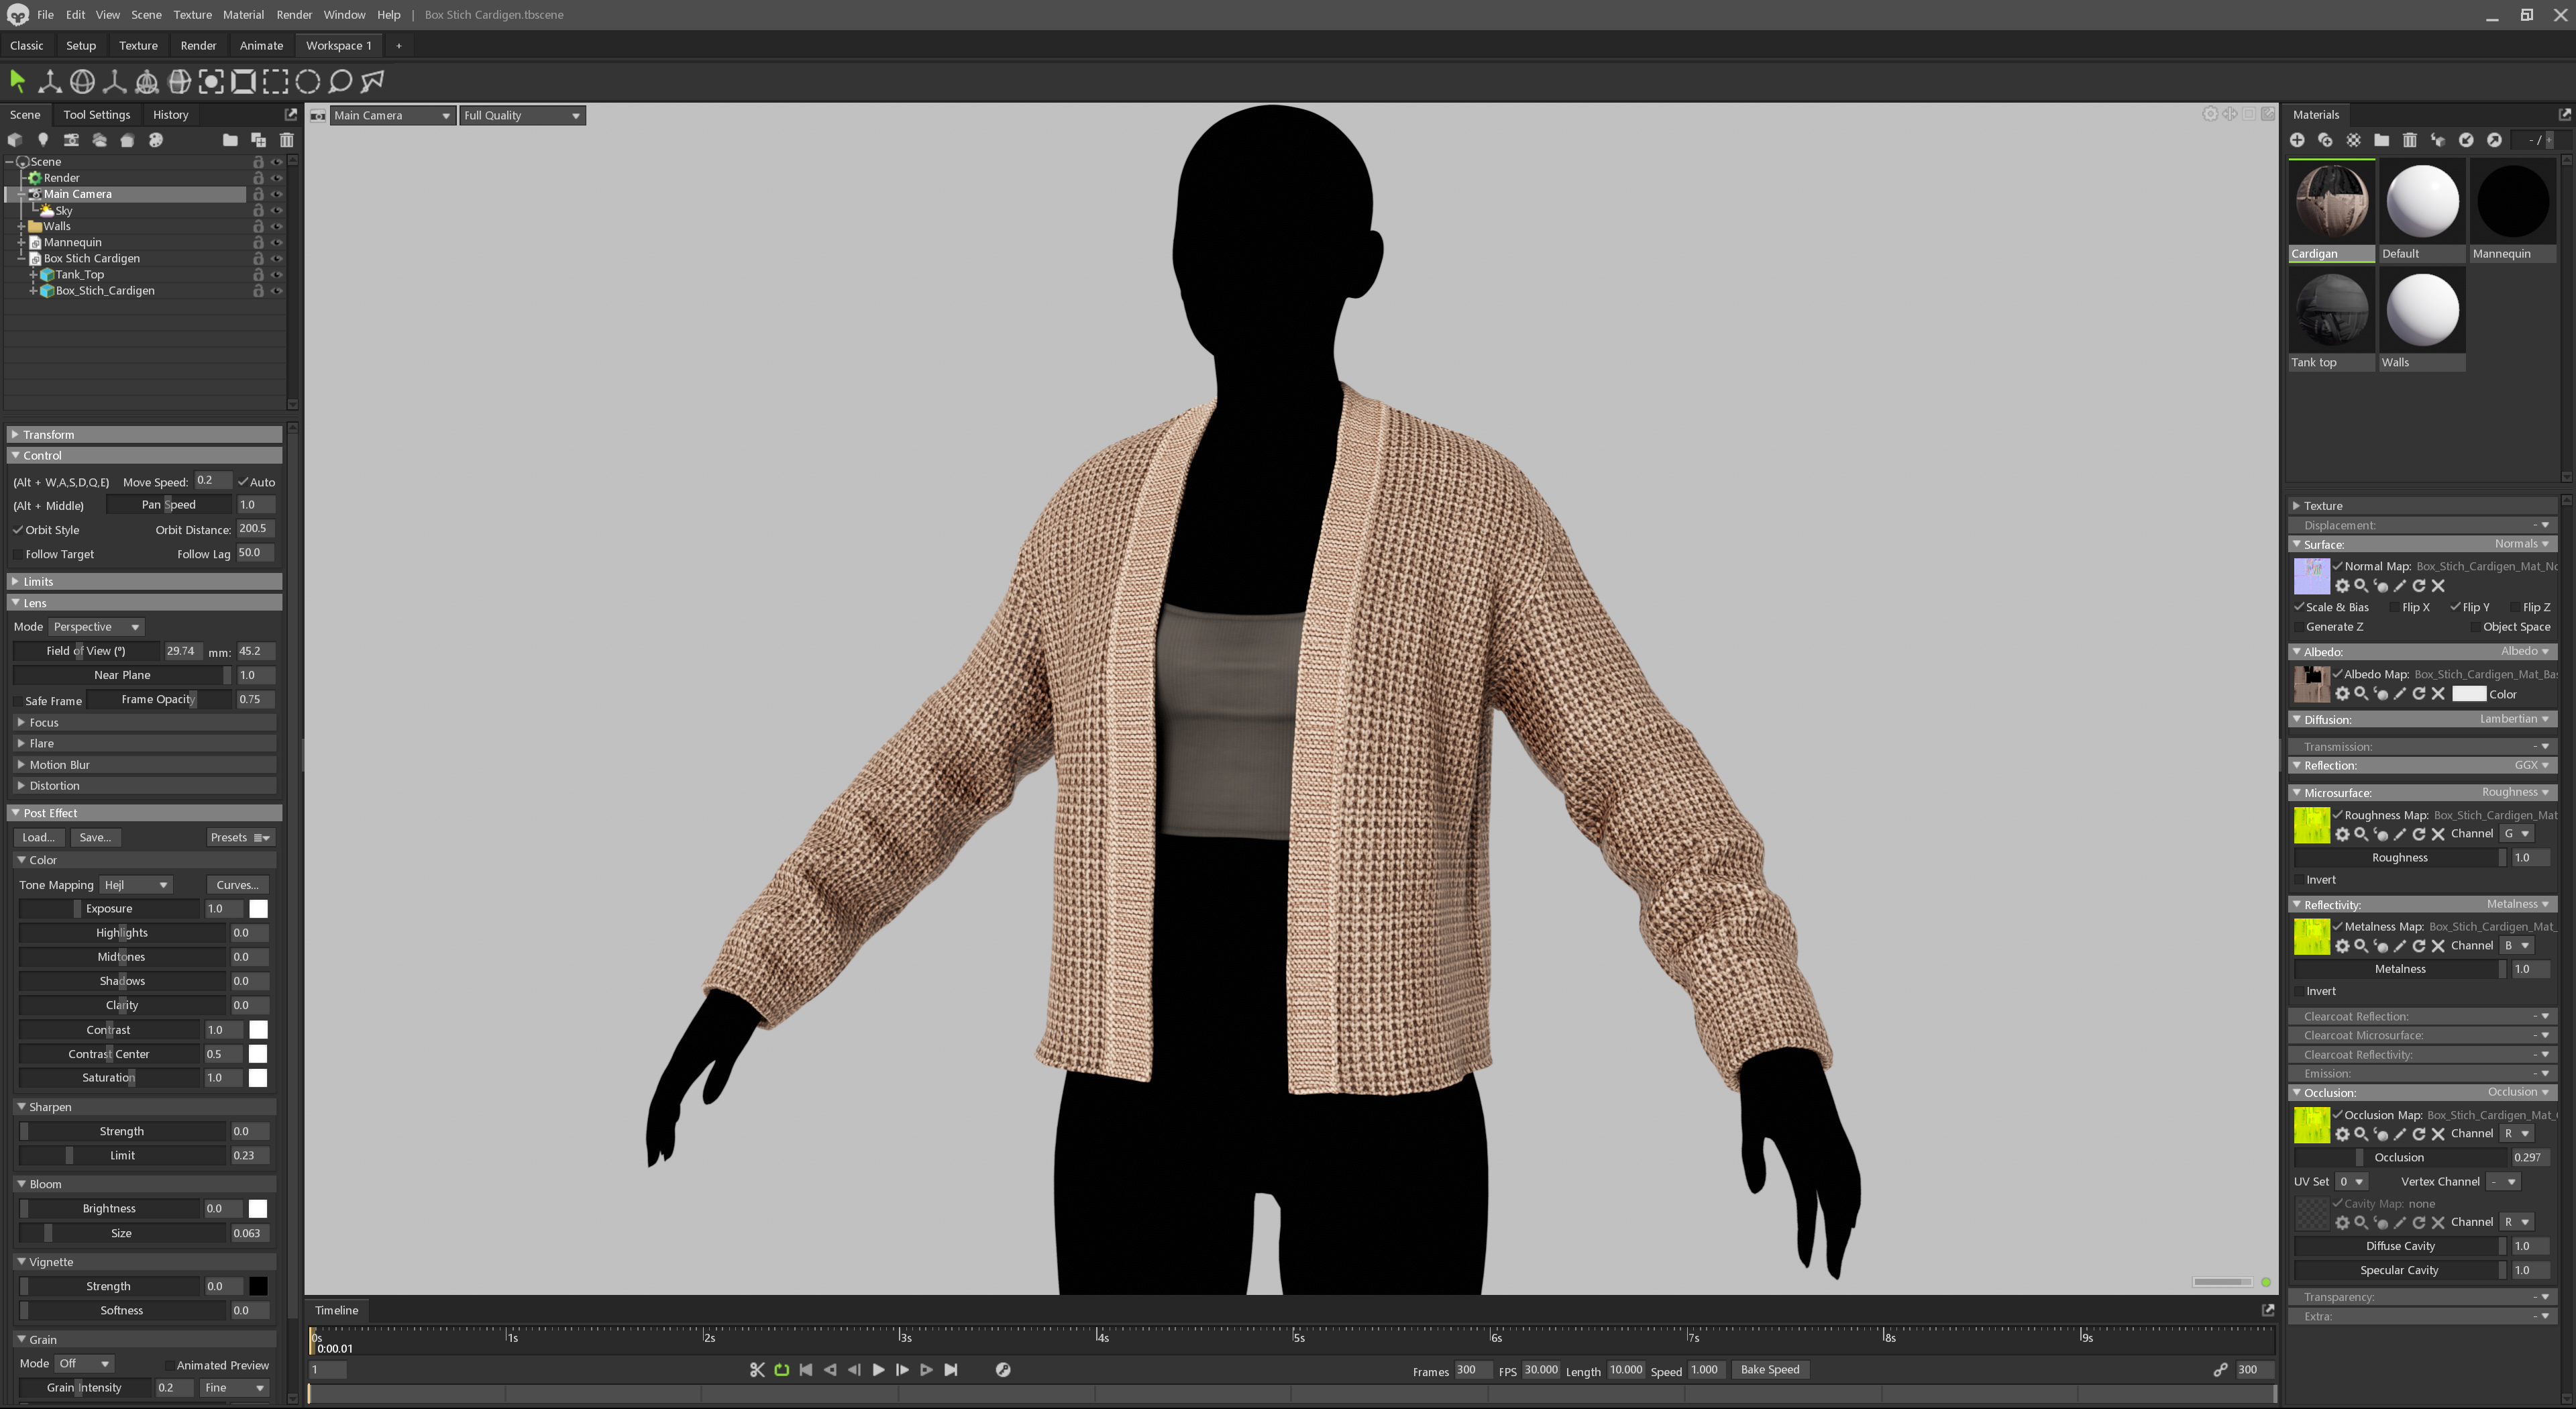Switch to the Tool Settings tab
Image resolution: width=2576 pixels, height=1409 pixels.
click(96, 115)
